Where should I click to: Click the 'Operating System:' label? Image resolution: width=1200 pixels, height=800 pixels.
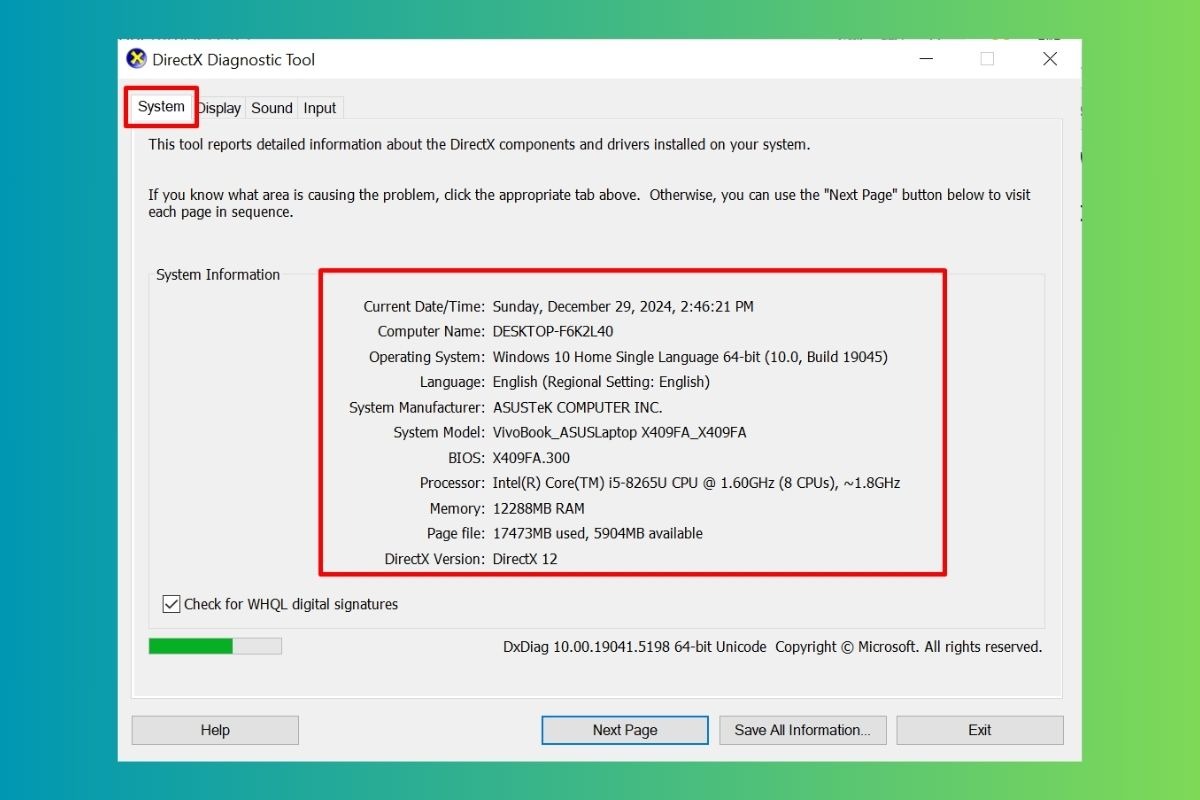(427, 357)
